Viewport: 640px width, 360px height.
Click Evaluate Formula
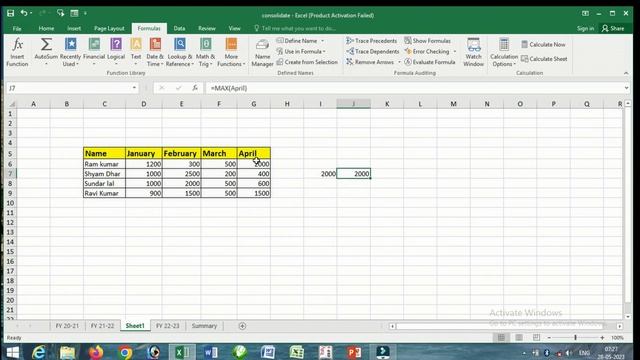pos(430,62)
